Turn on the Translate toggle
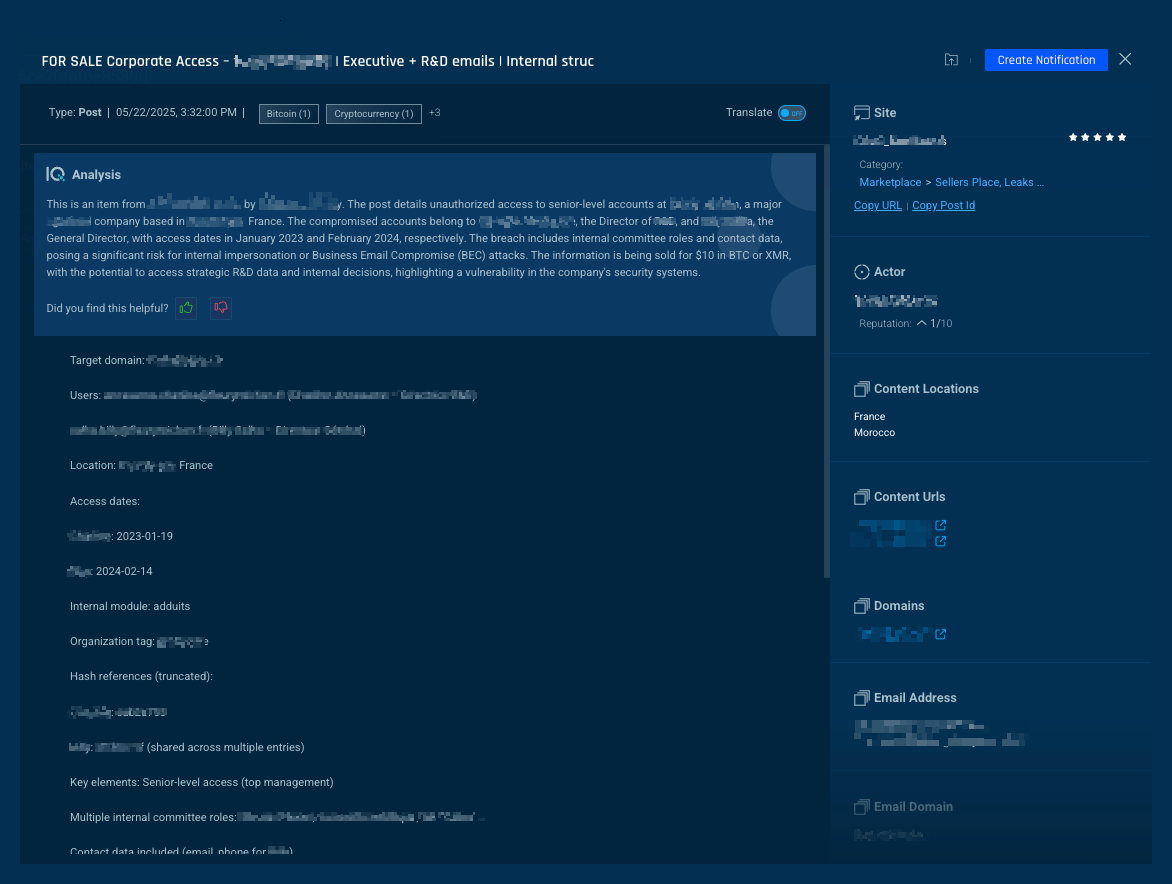 coord(791,113)
